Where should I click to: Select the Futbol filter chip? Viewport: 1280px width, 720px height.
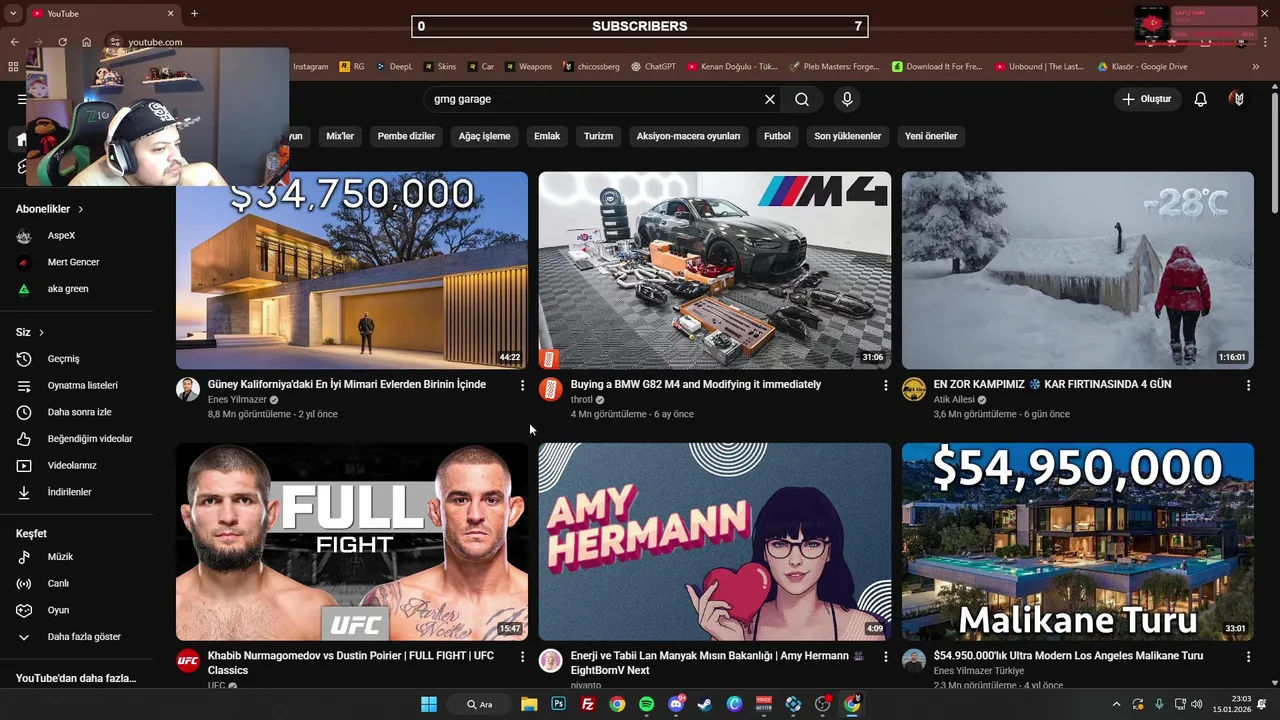777,136
